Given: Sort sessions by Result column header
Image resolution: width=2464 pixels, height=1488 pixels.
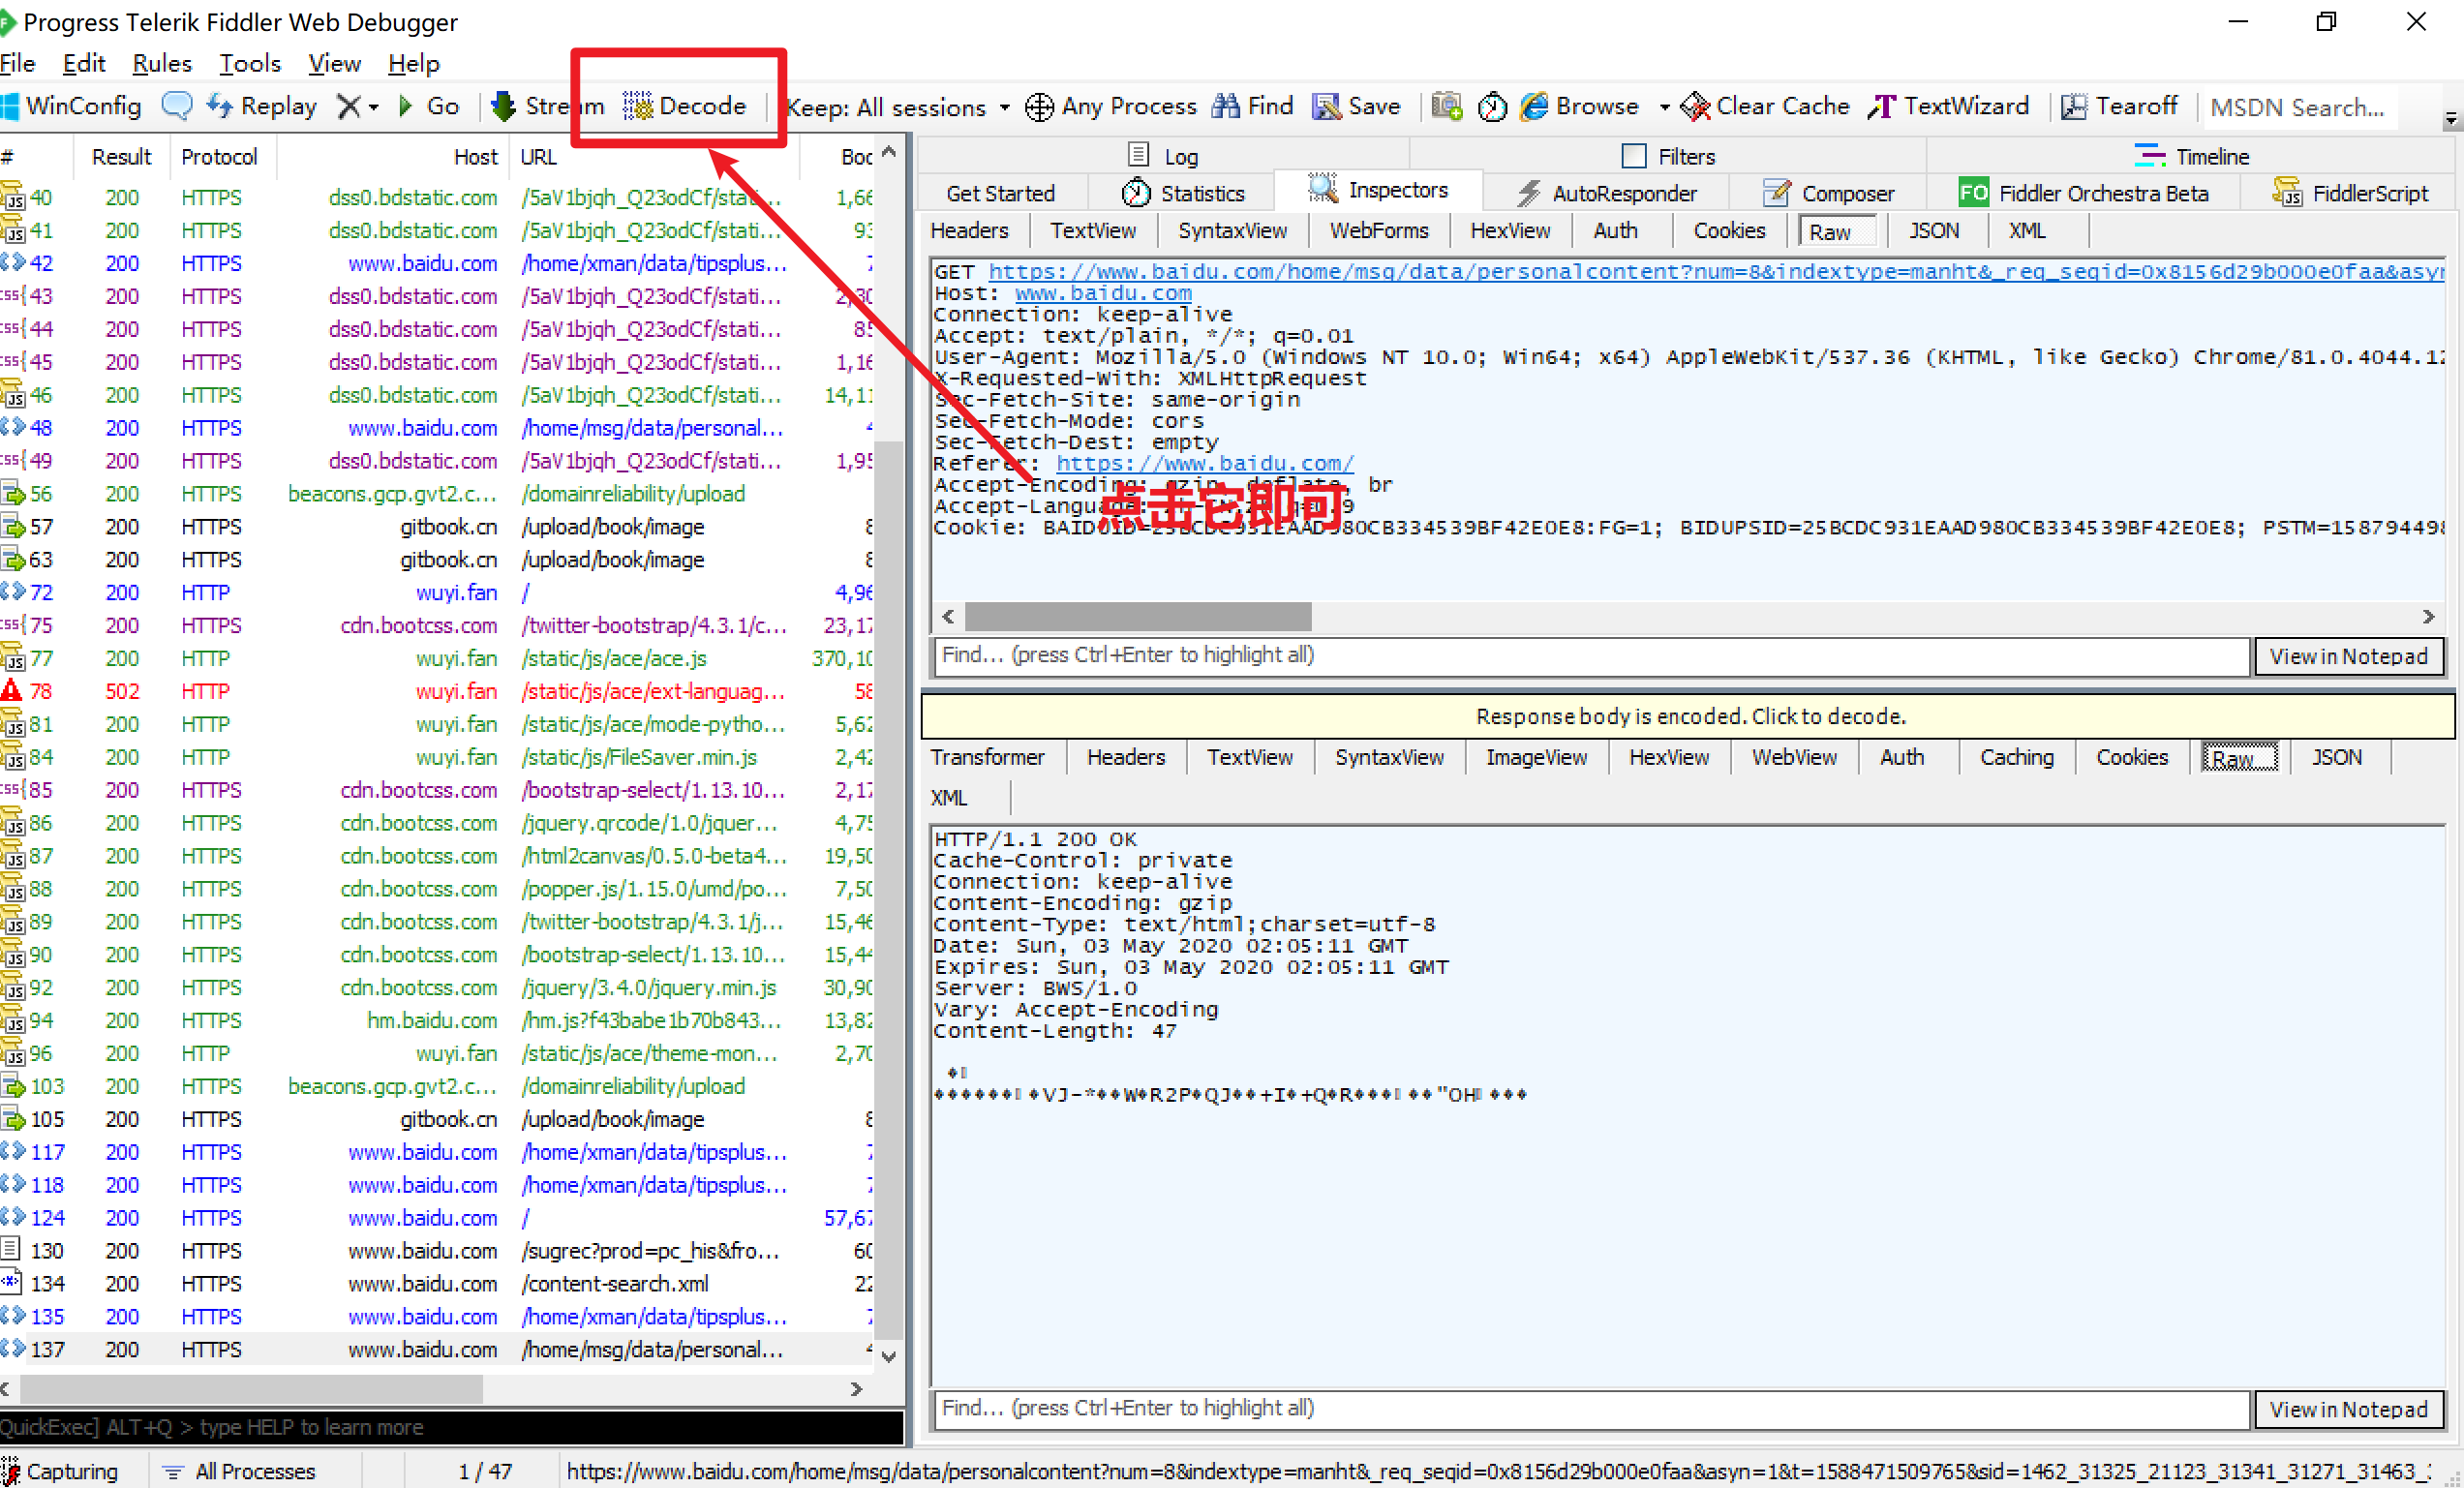Looking at the screenshot, I should (121, 156).
